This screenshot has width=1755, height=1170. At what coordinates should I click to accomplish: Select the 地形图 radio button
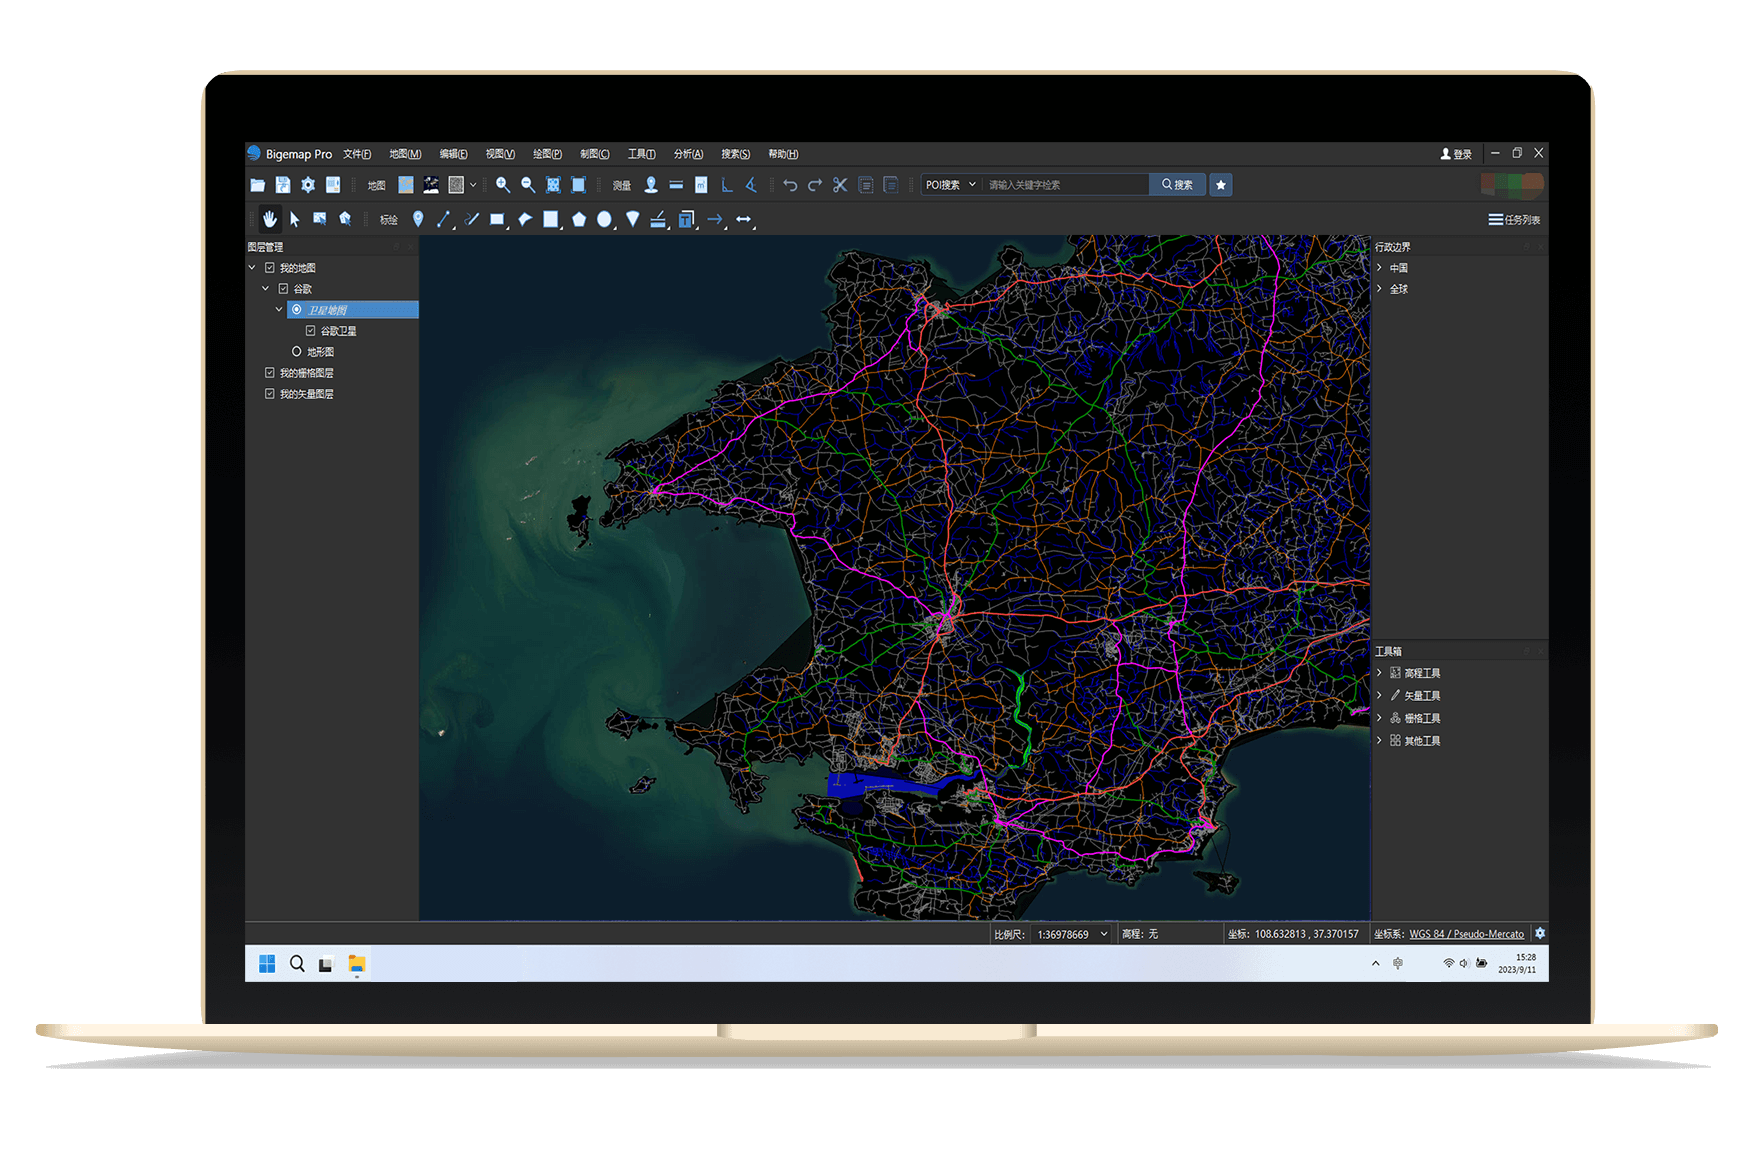[297, 352]
